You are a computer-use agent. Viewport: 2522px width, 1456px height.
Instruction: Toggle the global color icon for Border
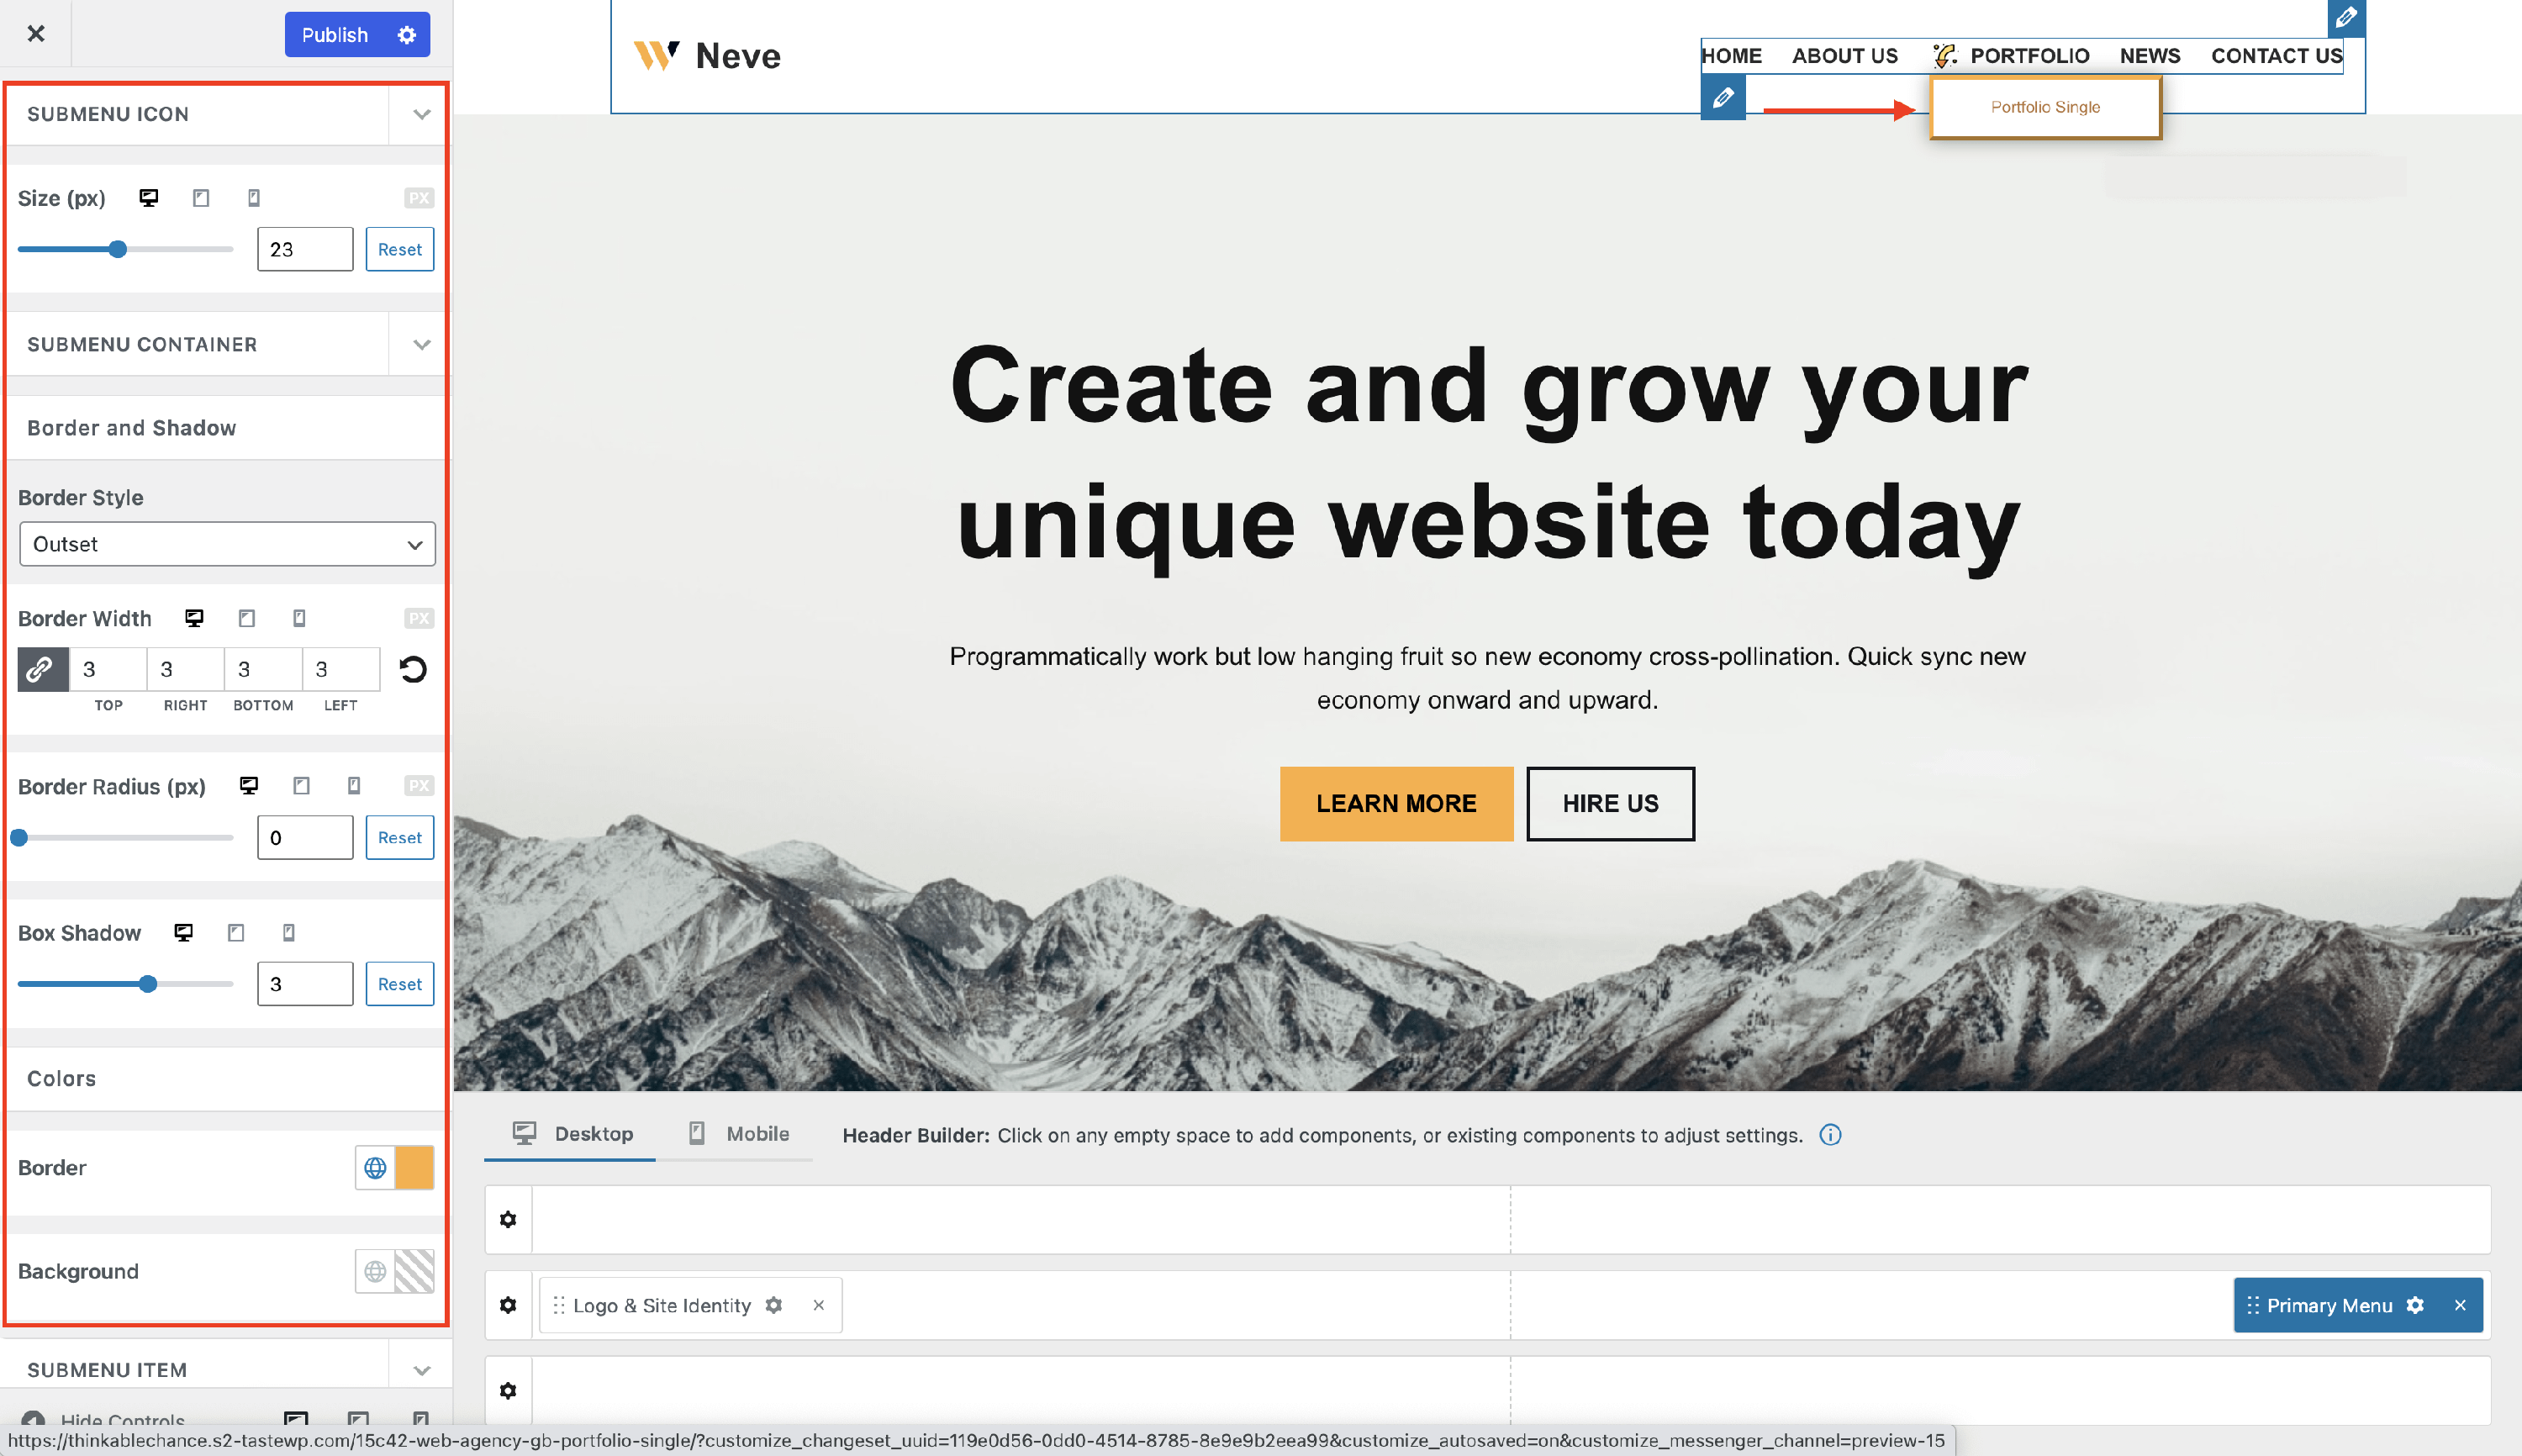click(x=375, y=1168)
